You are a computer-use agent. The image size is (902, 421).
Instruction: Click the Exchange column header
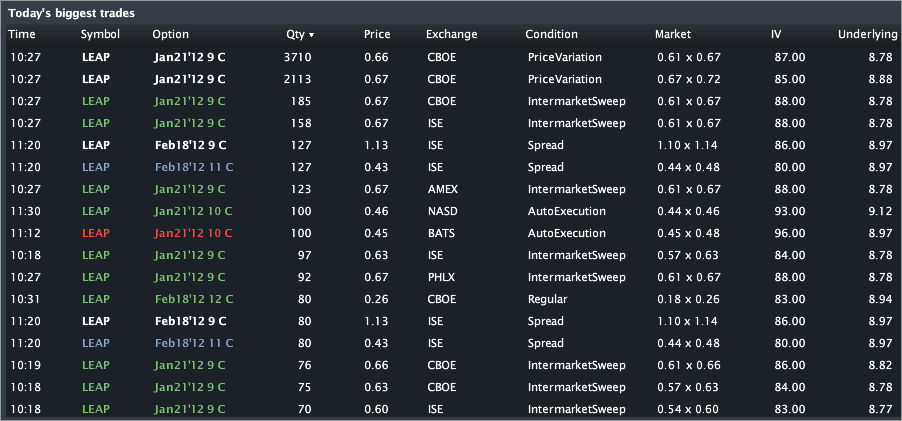pos(452,35)
